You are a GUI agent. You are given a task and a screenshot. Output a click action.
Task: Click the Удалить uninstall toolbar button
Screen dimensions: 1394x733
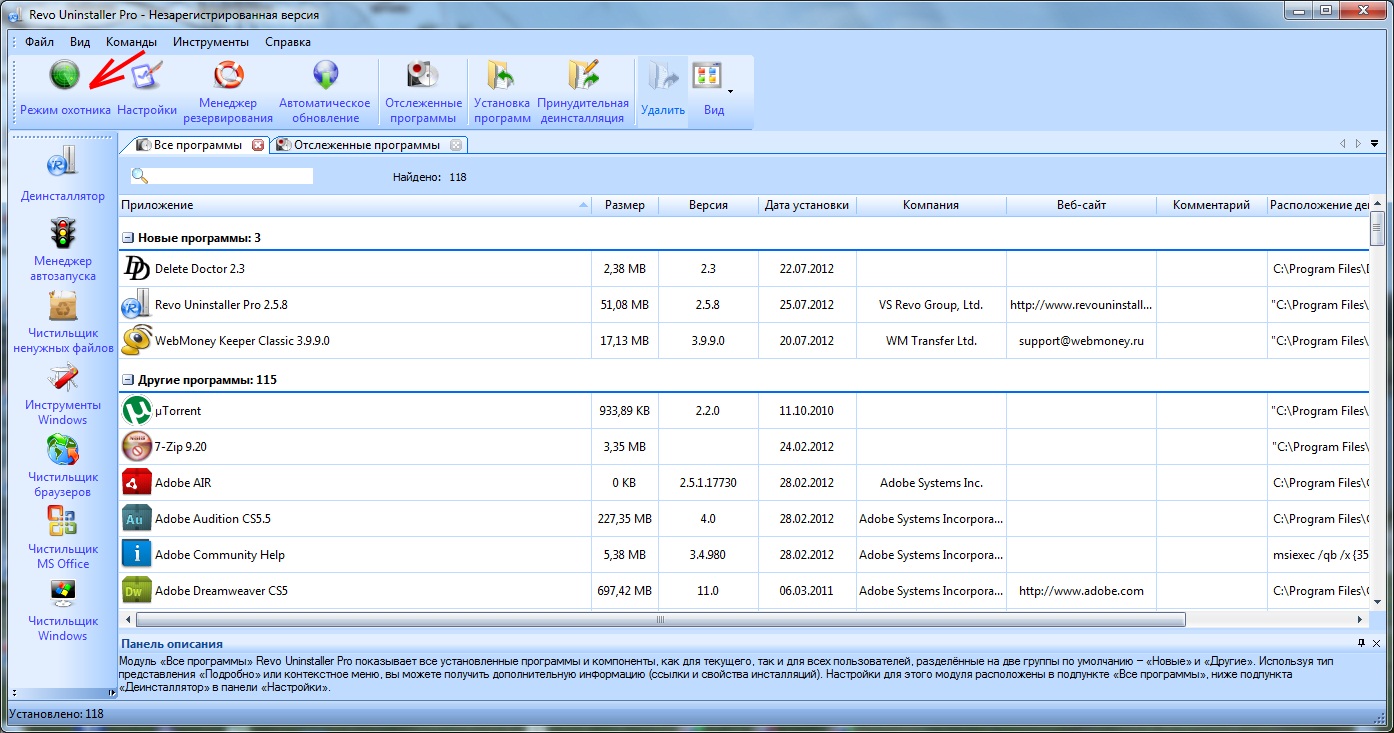pyautogui.click(x=662, y=91)
